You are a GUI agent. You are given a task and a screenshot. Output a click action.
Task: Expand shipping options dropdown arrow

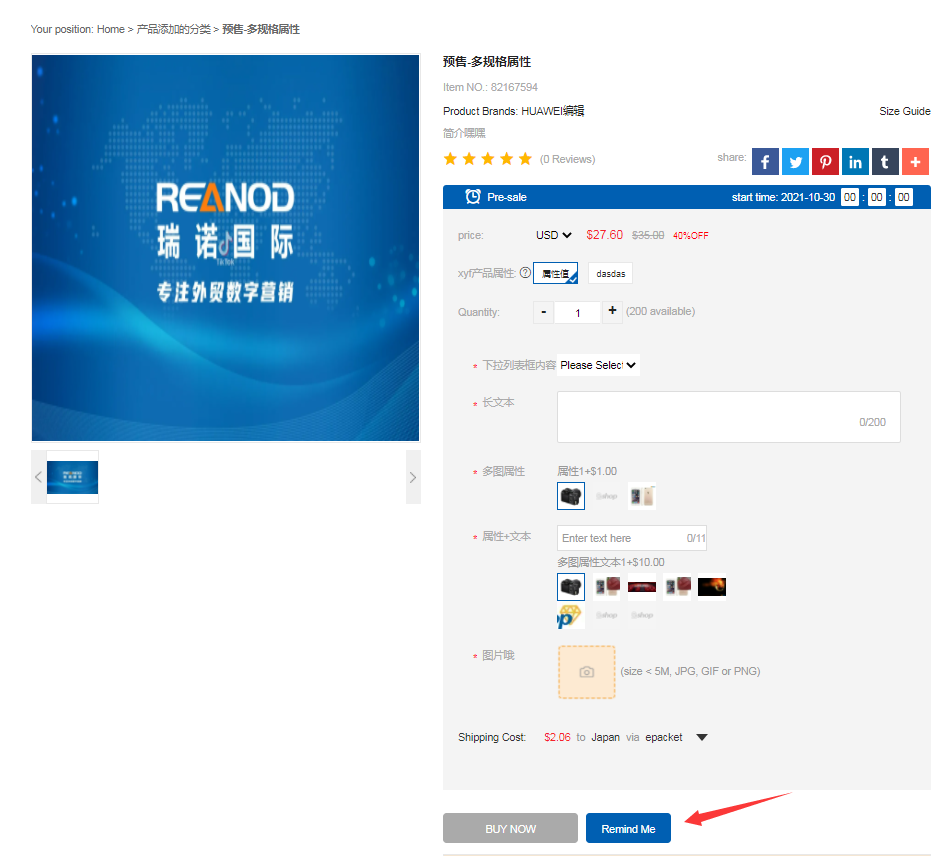point(702,737)
